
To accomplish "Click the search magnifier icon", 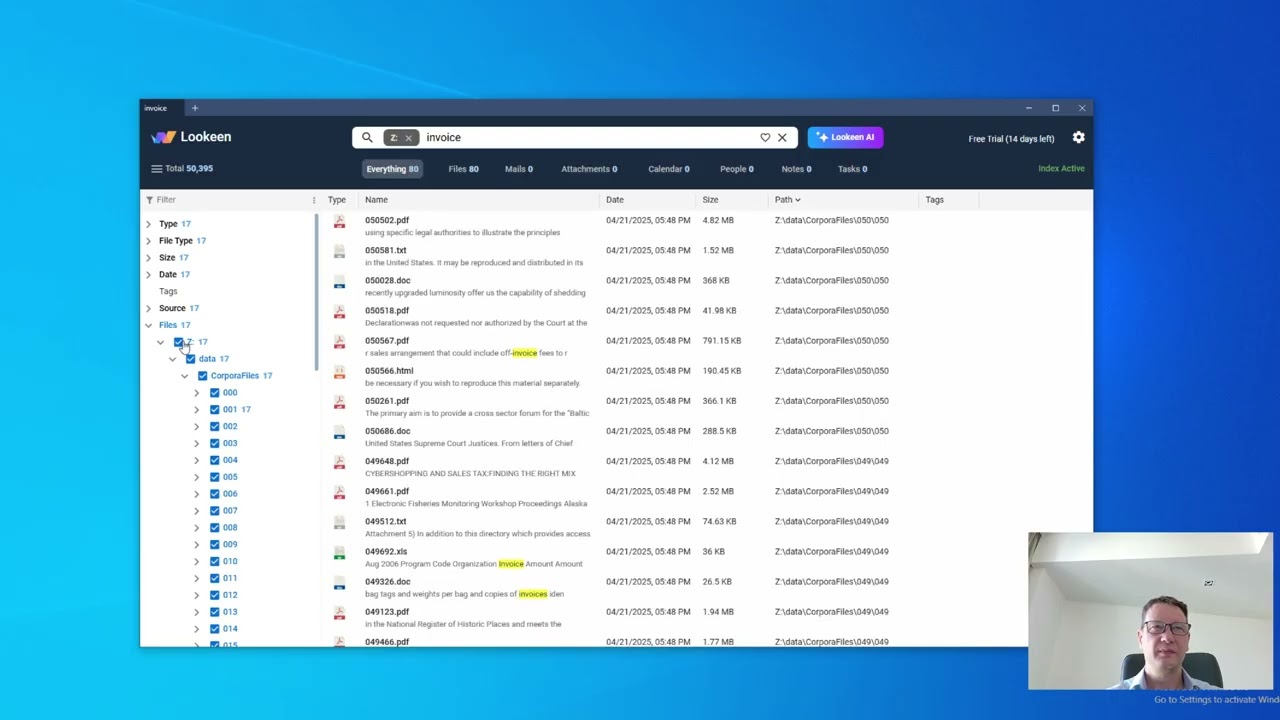I will coord(367,137).
